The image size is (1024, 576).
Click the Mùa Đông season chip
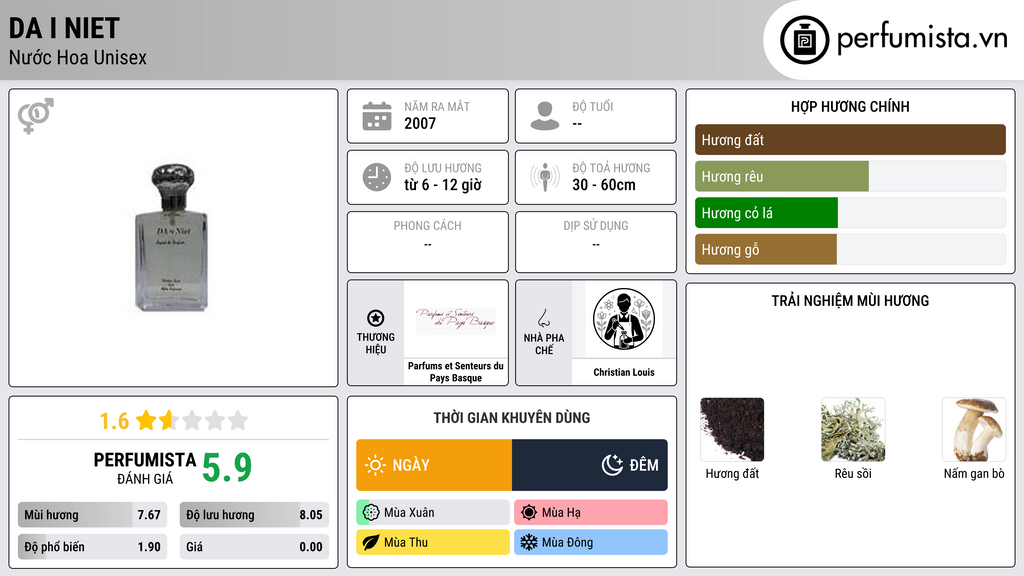[591, 542]
